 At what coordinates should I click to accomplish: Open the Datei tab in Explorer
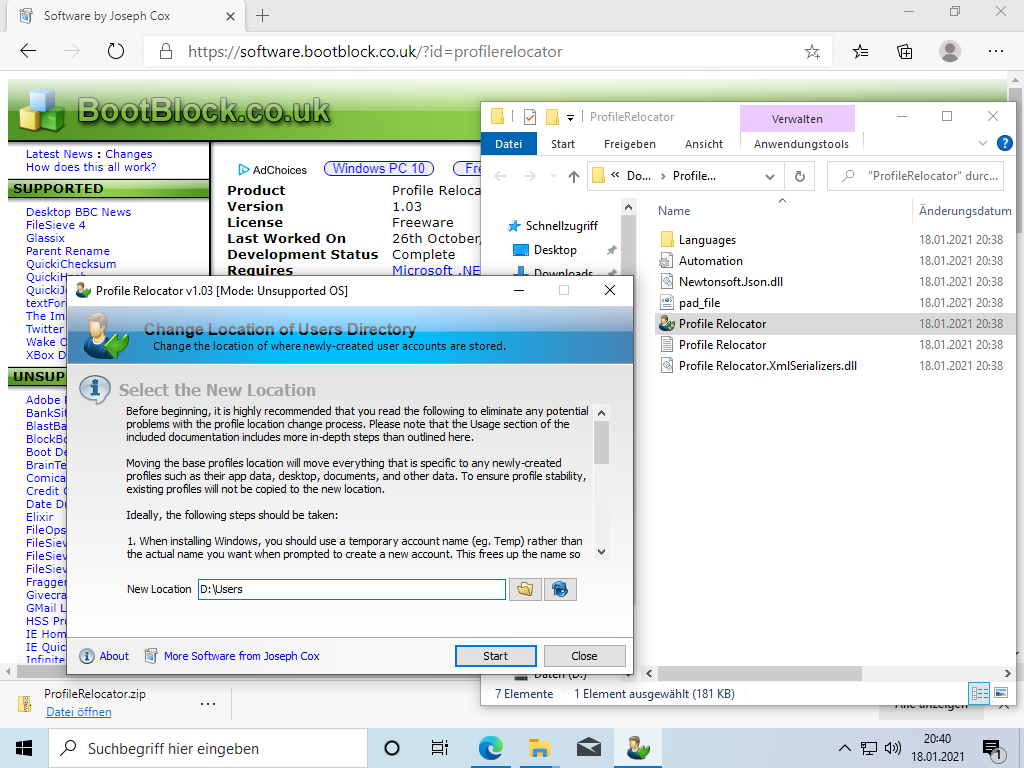click(508, 144)
